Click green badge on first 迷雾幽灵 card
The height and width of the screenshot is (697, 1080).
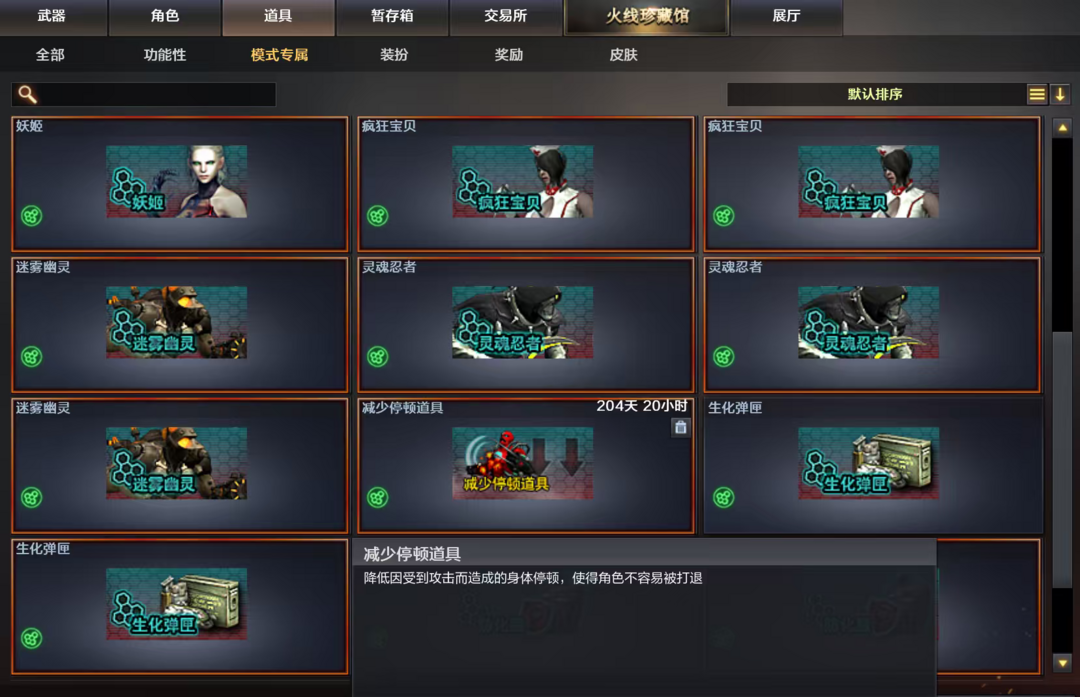click(32, 357)
